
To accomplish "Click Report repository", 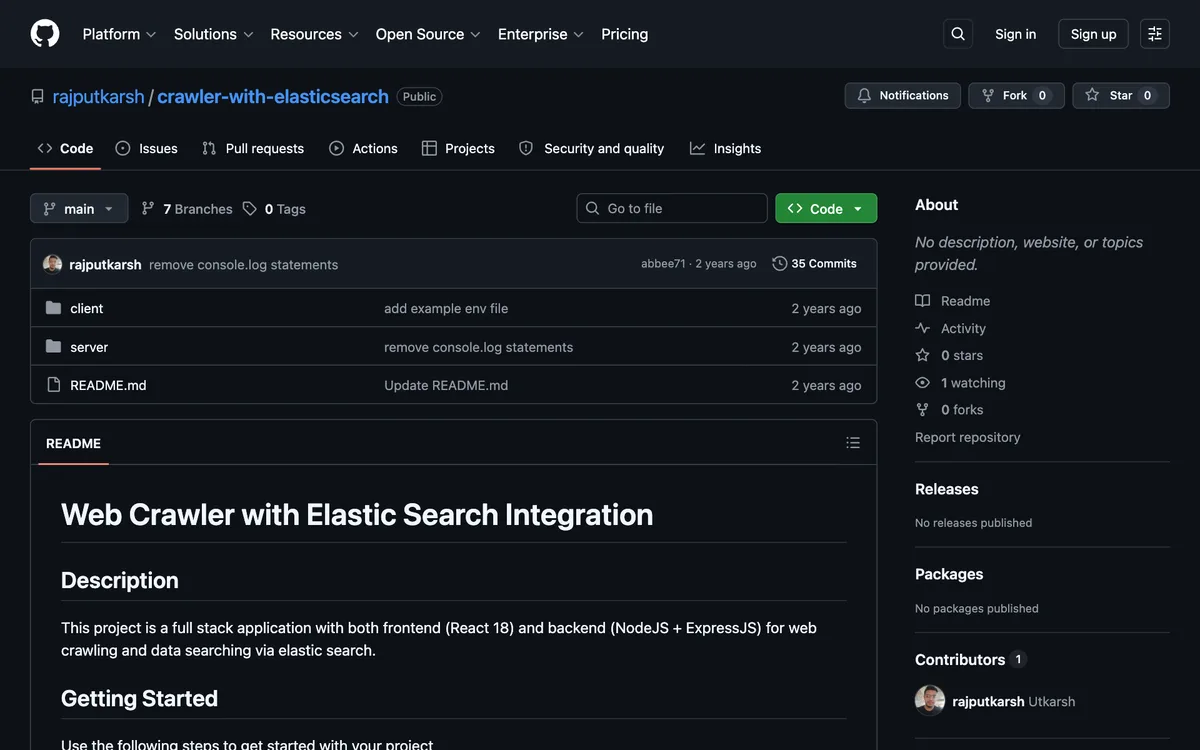I will 968,437.
